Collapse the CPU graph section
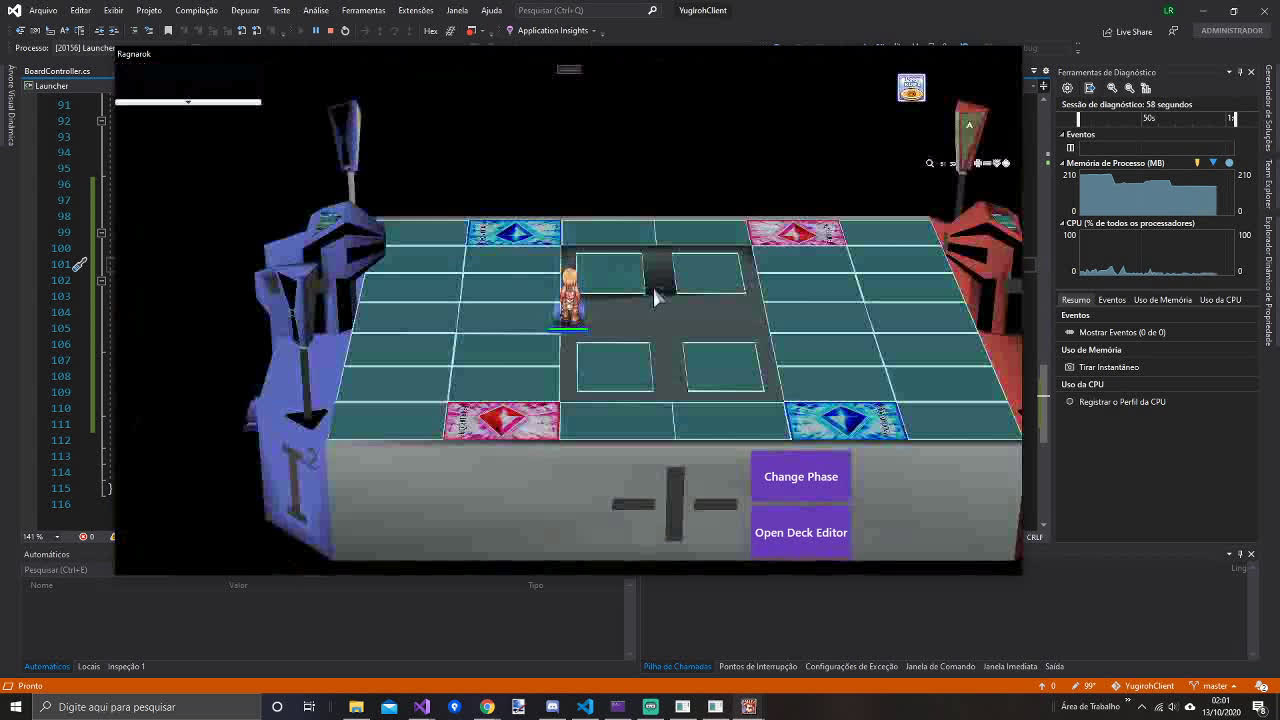Viewport: 1280px width, 720px height. (1063, 223)
